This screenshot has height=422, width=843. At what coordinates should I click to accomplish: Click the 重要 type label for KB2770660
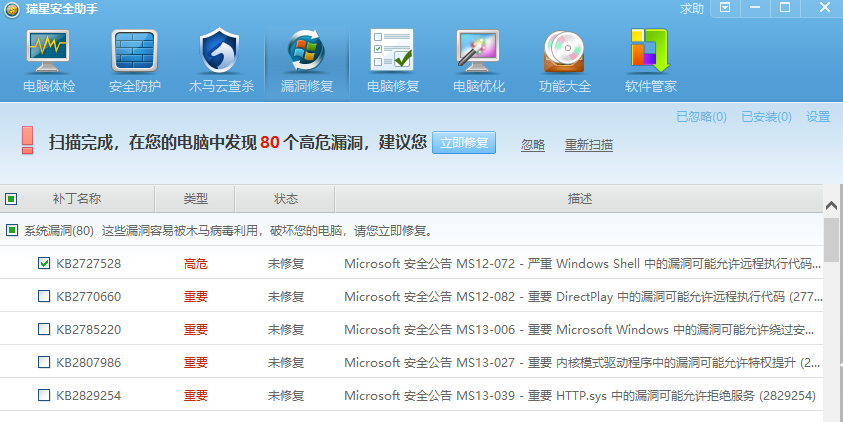tap(196, 296)
